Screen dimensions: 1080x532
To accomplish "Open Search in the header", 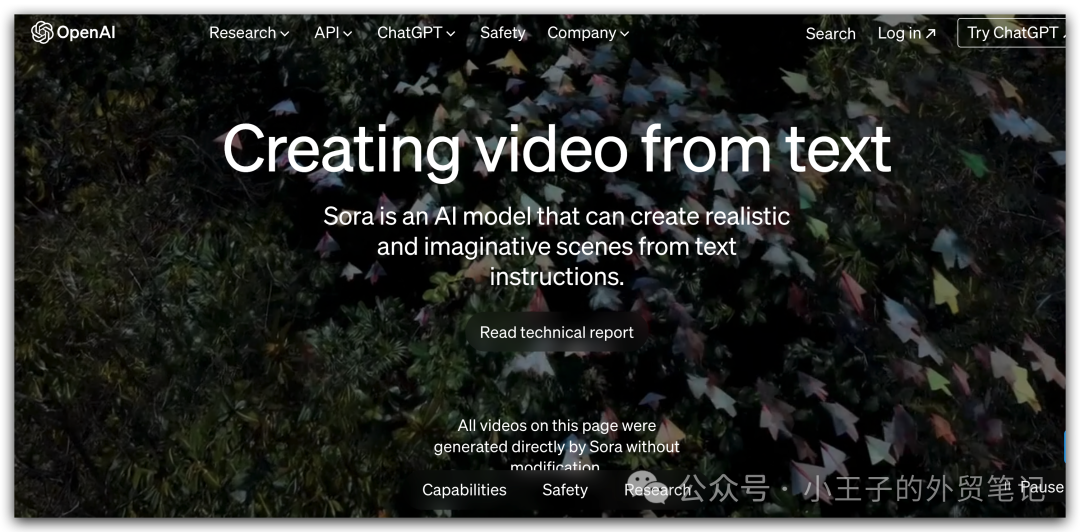I will [x=831, y=34].
